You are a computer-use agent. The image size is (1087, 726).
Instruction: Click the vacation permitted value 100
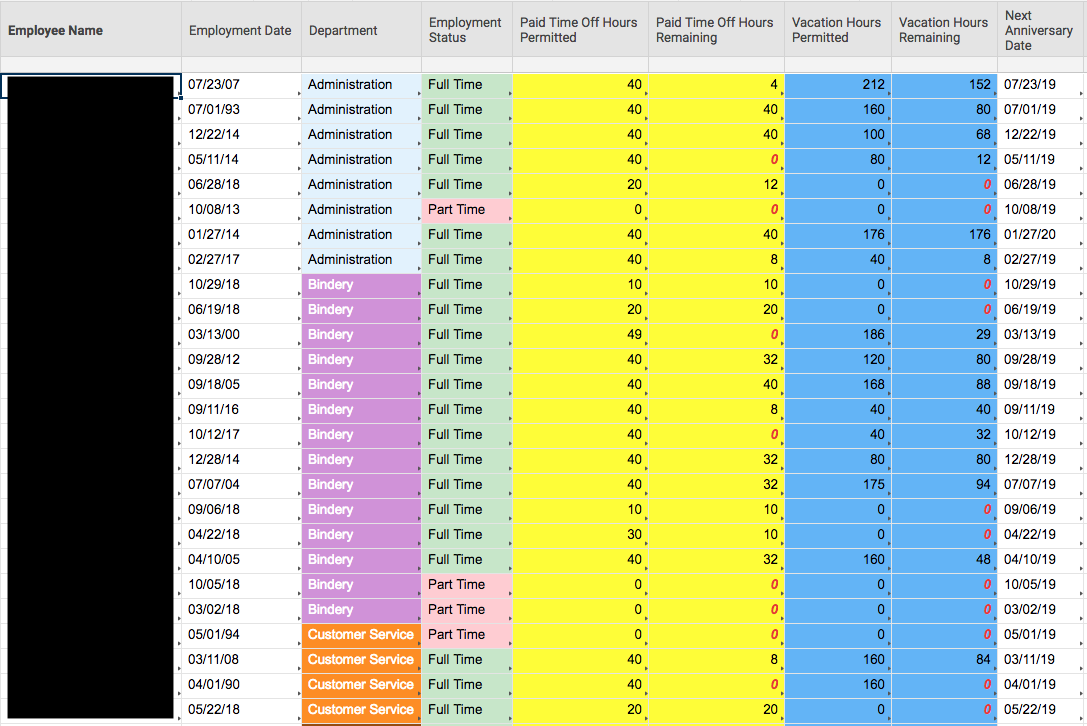coord(837,135)
